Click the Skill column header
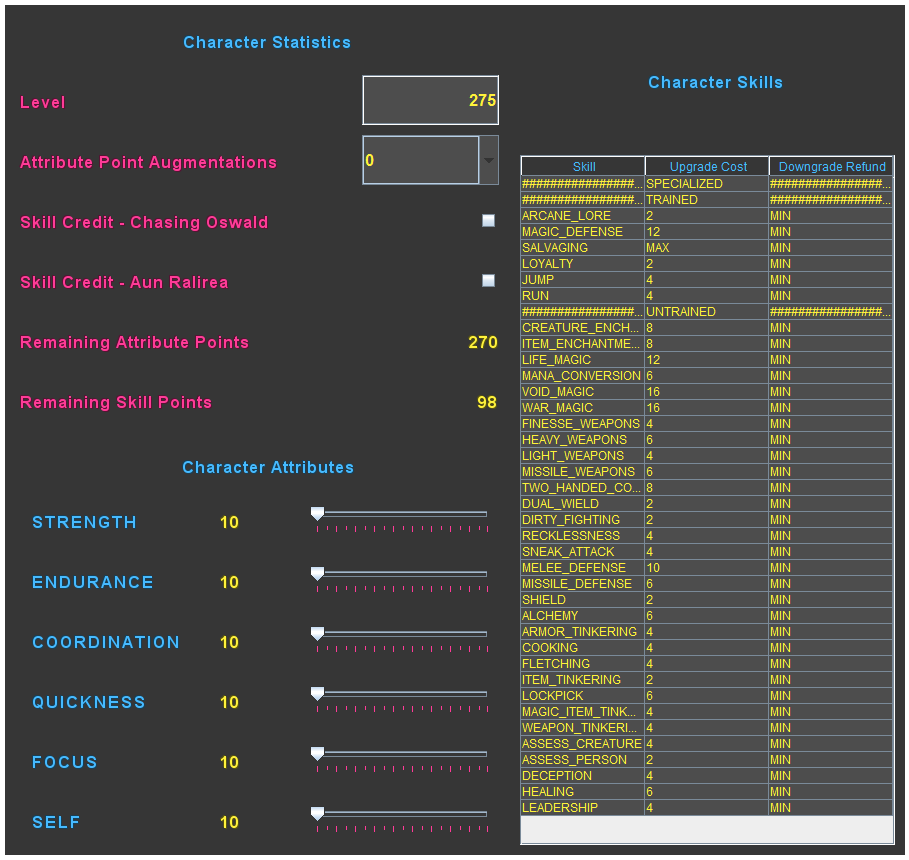The height and width of the screenshot is (860, 909). 583,166
